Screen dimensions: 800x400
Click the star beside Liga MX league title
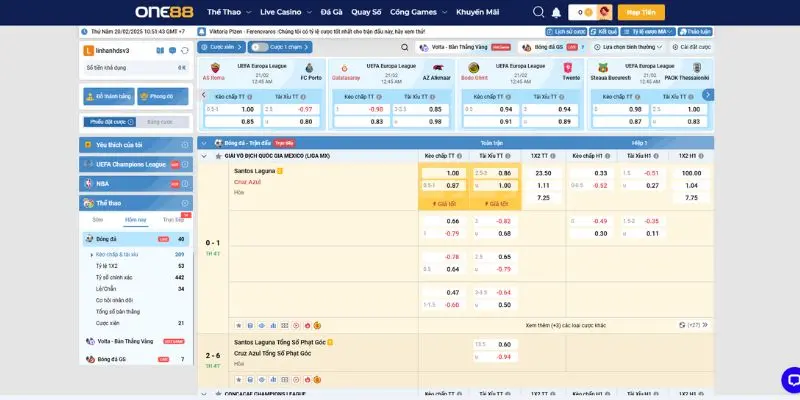point(218,156)
